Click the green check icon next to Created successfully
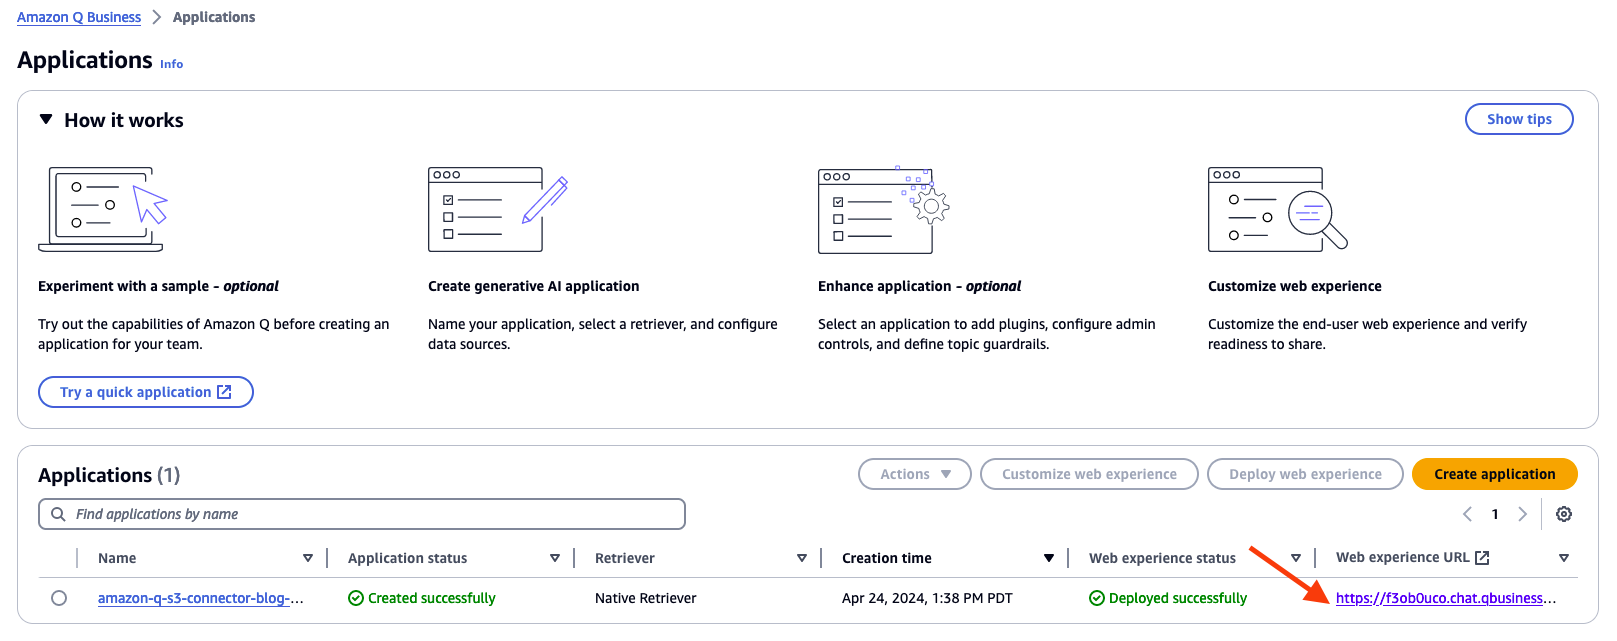1617x641 pixels. (x=355, y=598)
